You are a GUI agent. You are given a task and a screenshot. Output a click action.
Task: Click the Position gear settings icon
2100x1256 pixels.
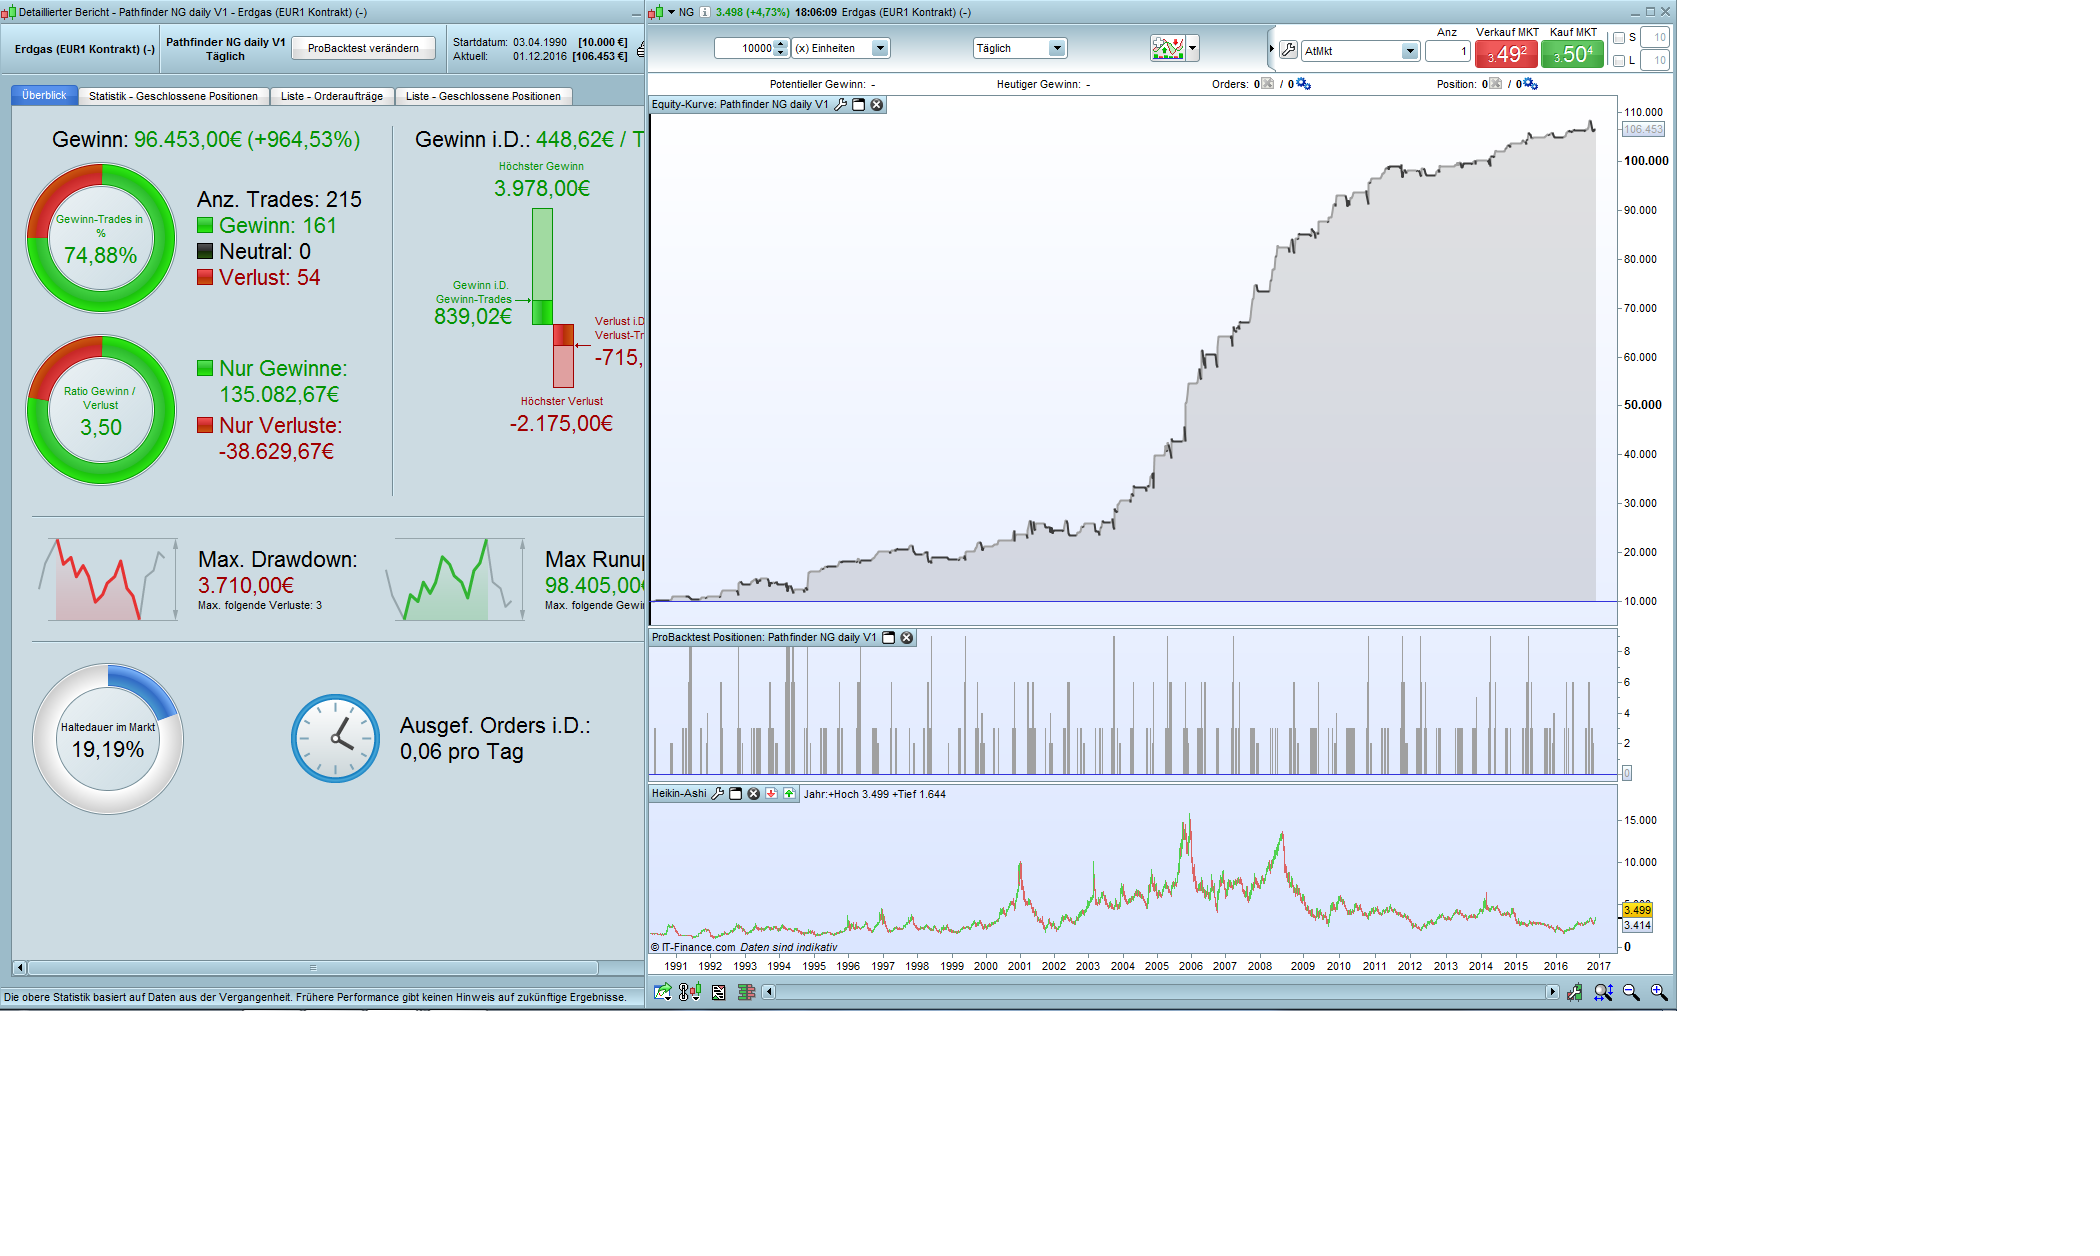[x=1530, y=84]
